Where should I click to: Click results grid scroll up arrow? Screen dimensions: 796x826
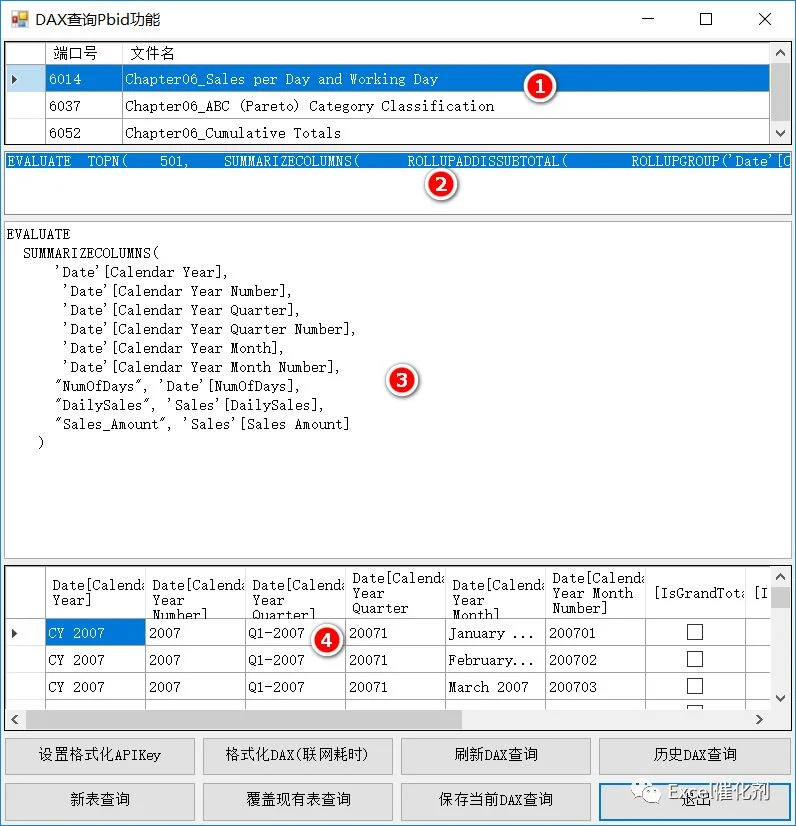(780, 577)
